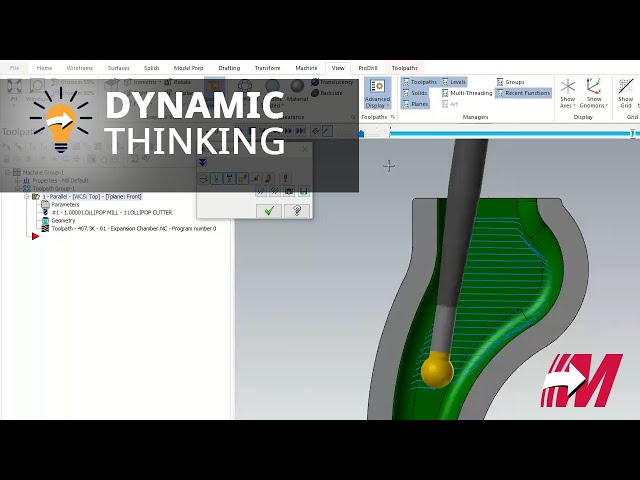
Task: Switch to the Wireframe ribbon tab
Action: (80, 68)
